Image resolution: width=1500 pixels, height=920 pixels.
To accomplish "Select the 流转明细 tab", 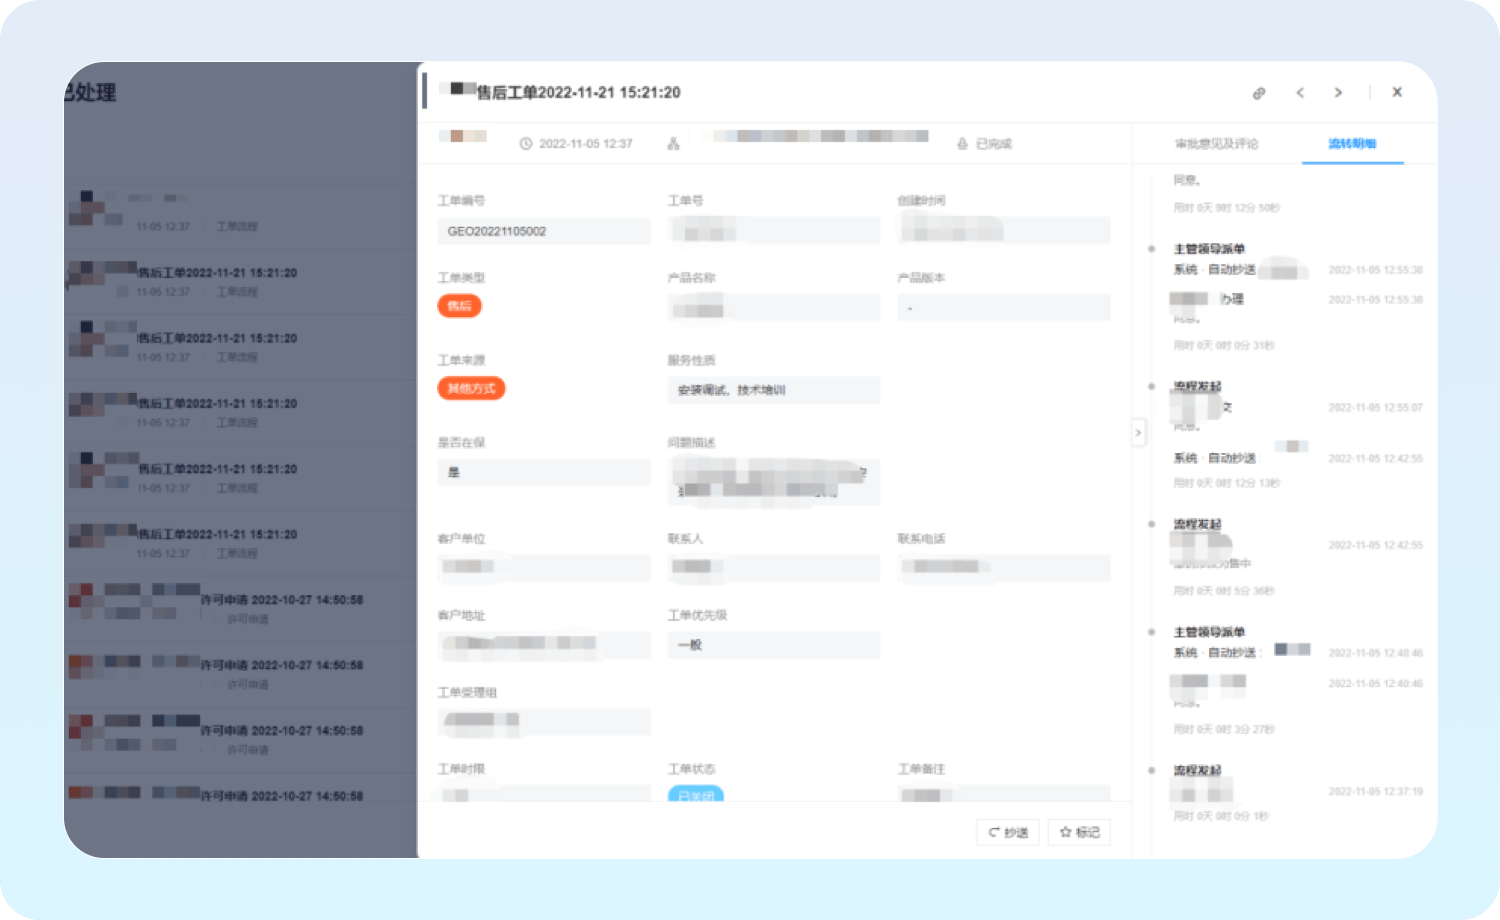I will pyautogui.click(x=1352, y=144).
